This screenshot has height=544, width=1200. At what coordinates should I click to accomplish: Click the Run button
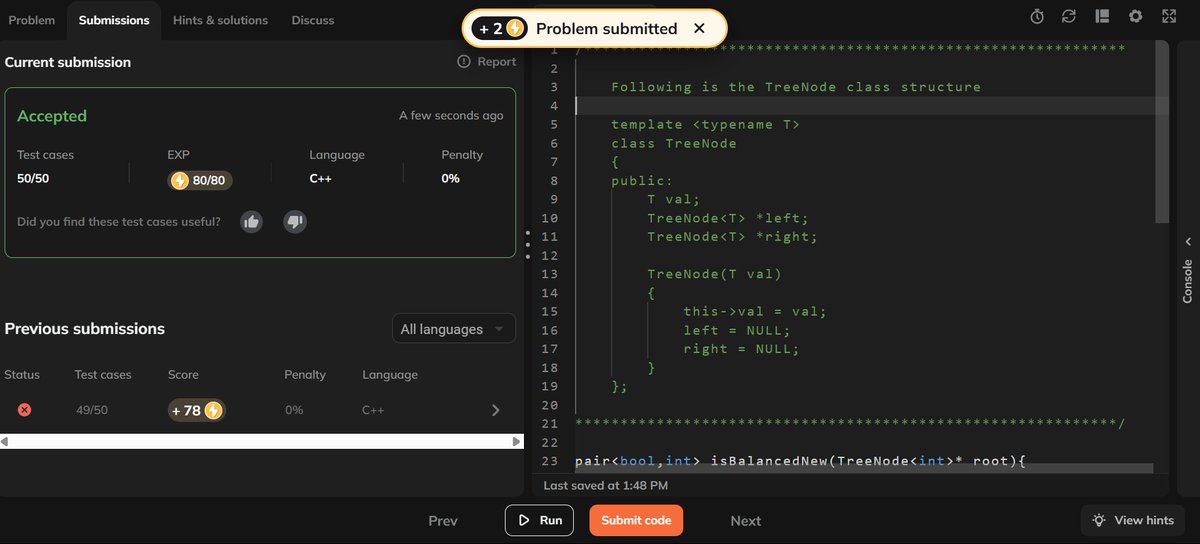point(540,520)
